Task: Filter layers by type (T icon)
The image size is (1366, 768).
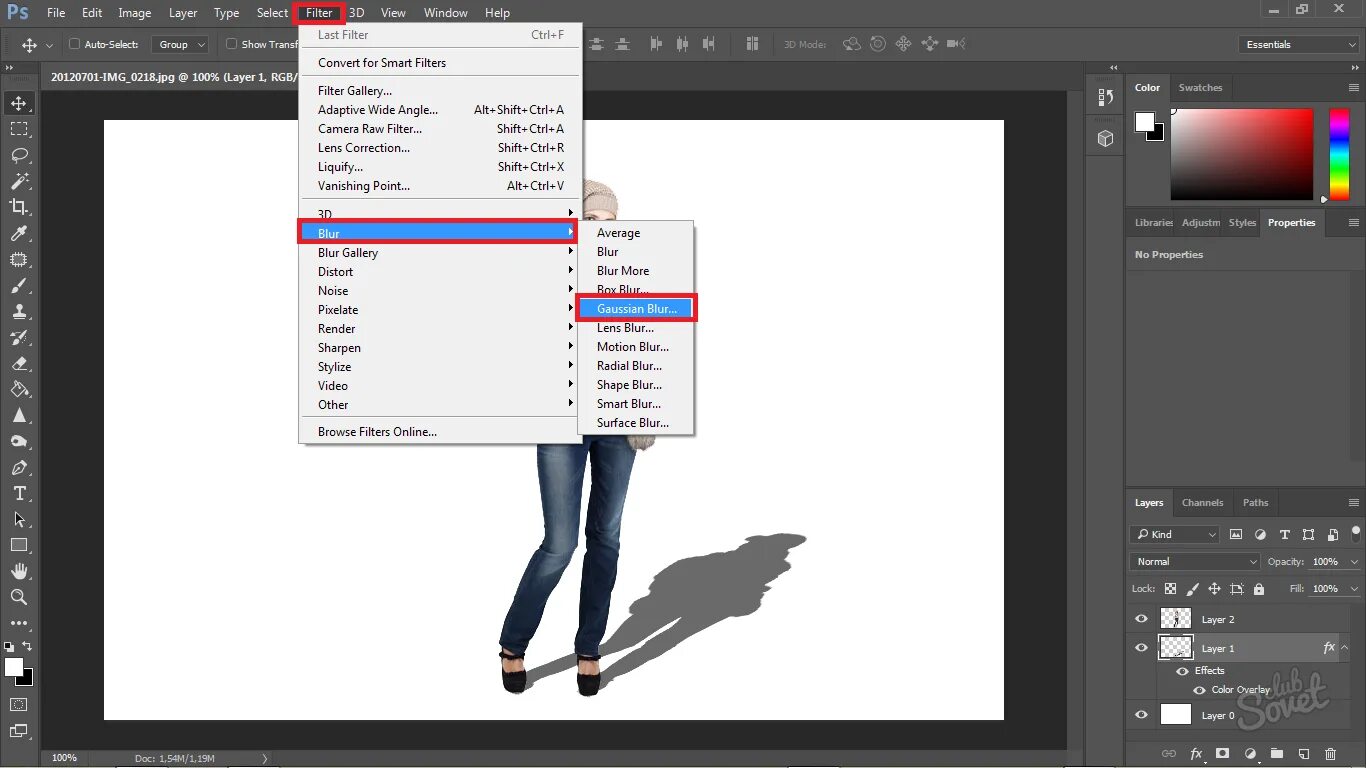Action: coord(1284,535)
